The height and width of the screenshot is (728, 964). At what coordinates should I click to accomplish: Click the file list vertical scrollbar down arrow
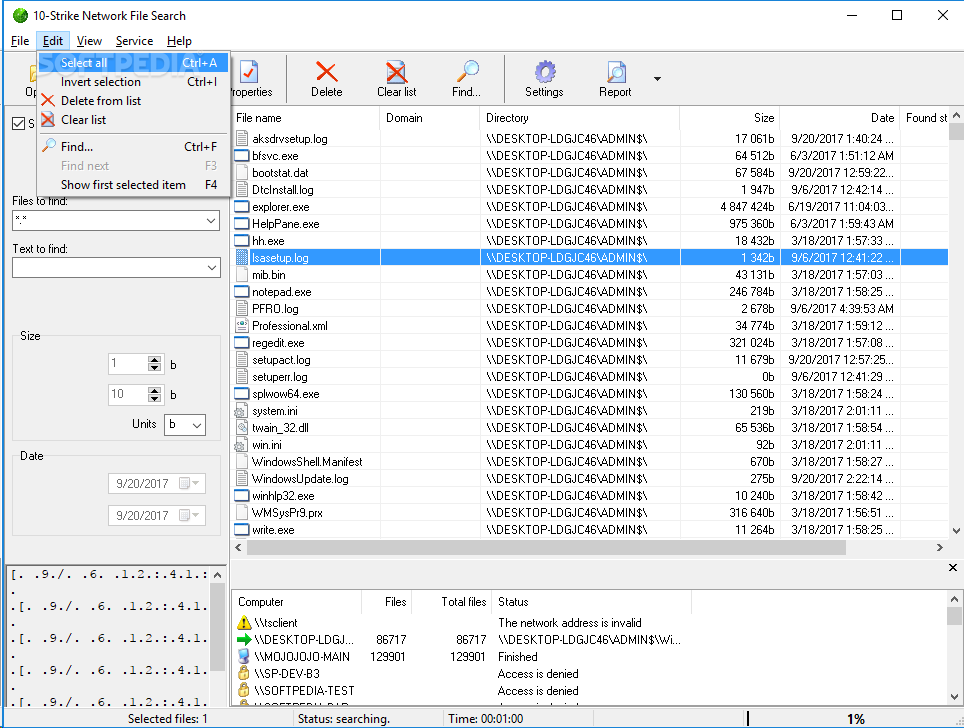956,530
